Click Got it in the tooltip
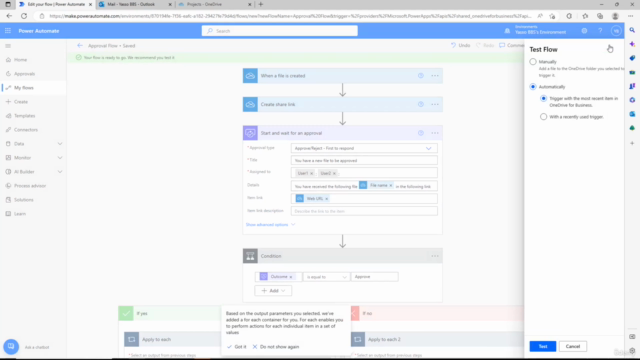The width and height of the screenshot is (640, 360). (237, 347)
